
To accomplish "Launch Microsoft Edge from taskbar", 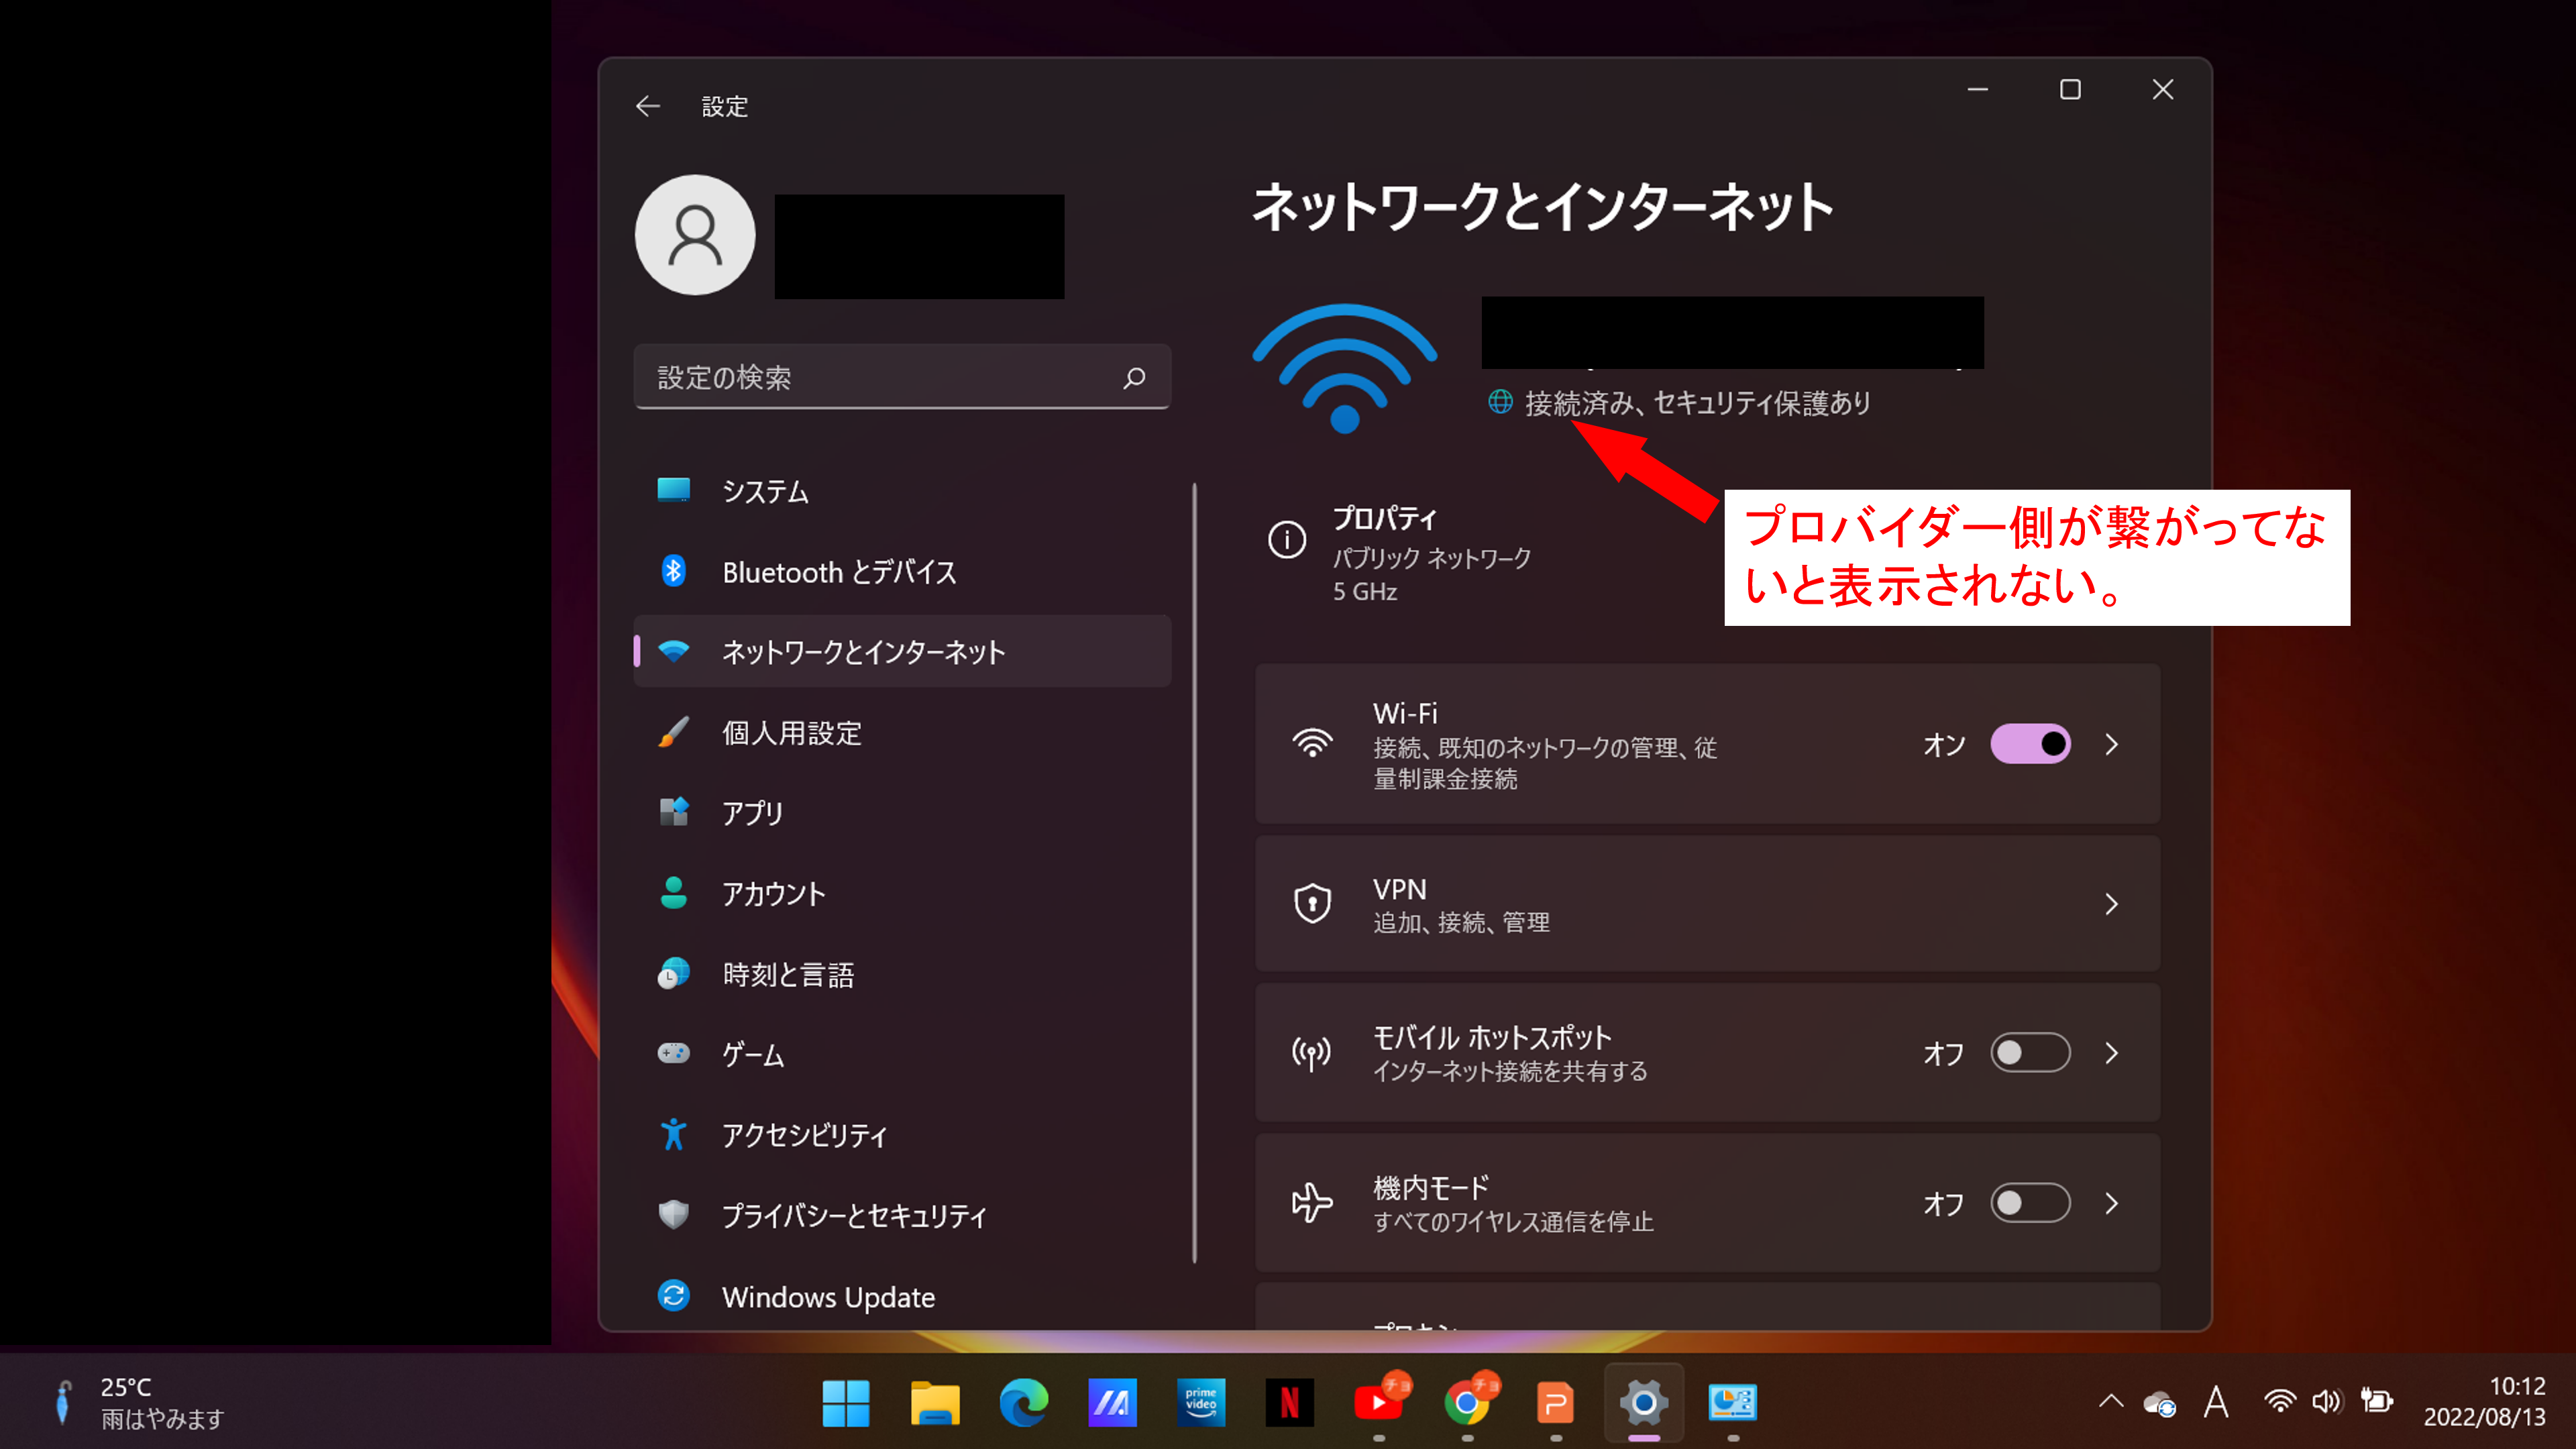I will [1023, 1403].
